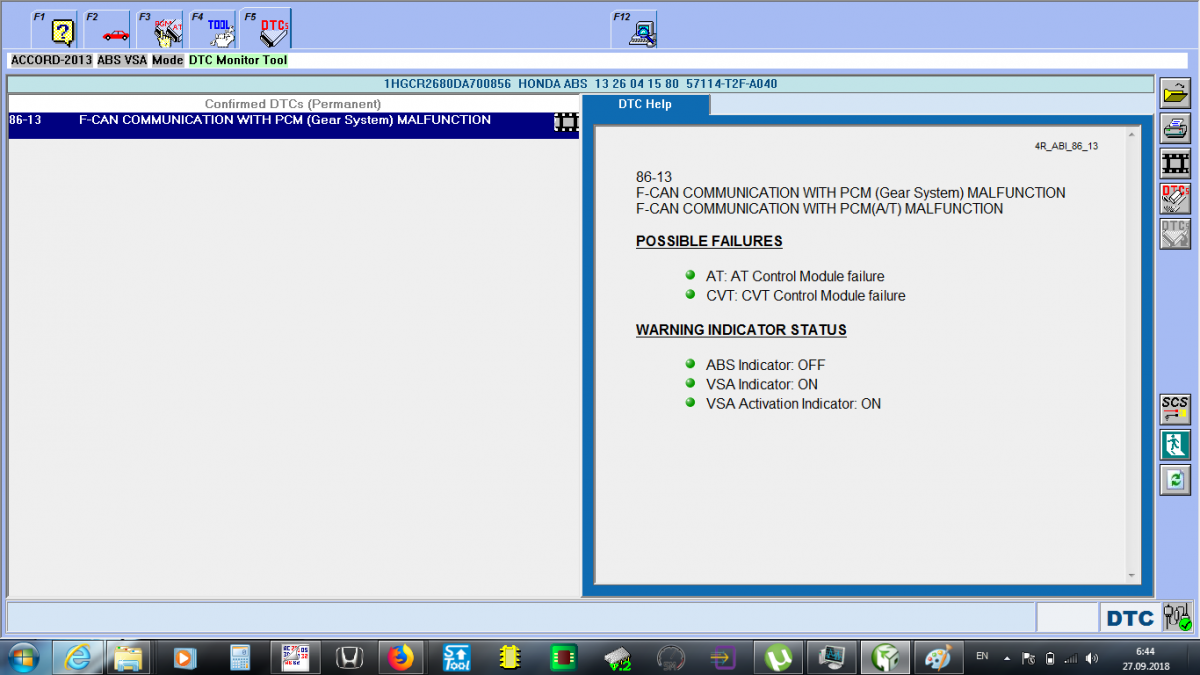
Task: Open the F12 computer diagnostics icon
Action: click(x=634, y=29)
